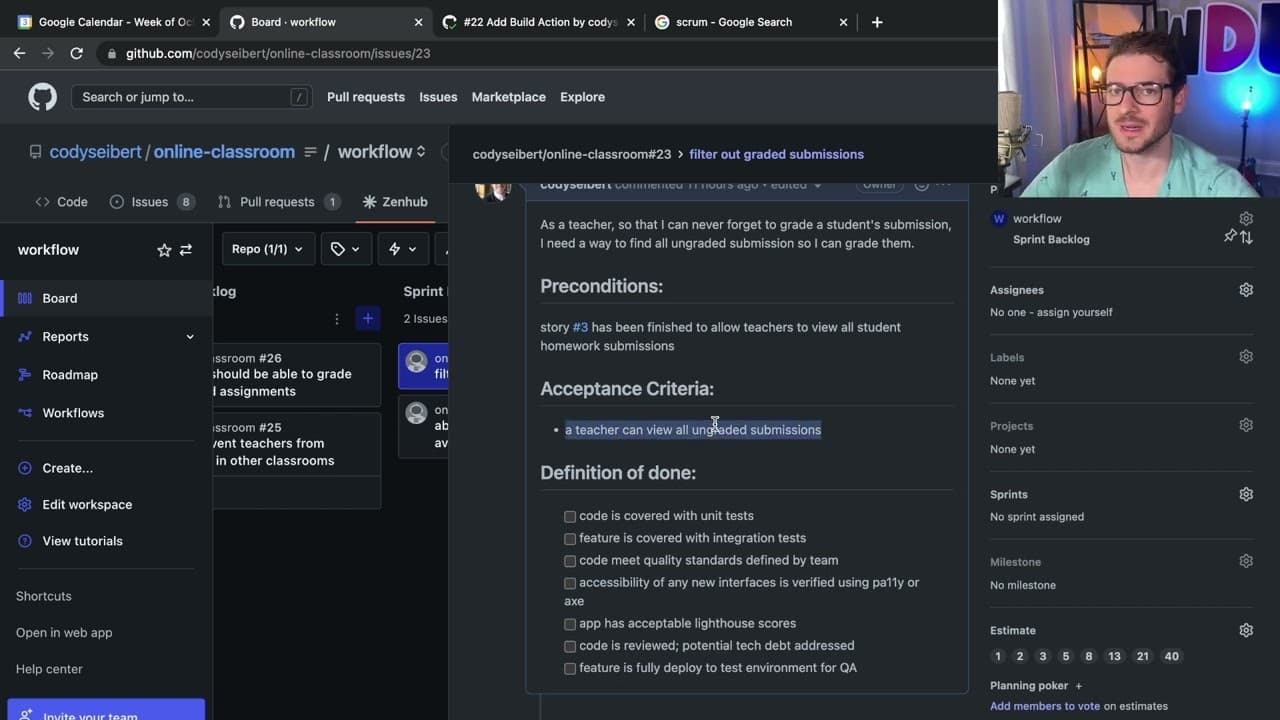Open the online-classroom repository link
The height and width of the screenshot is (720, 1280).
[224, 152]
